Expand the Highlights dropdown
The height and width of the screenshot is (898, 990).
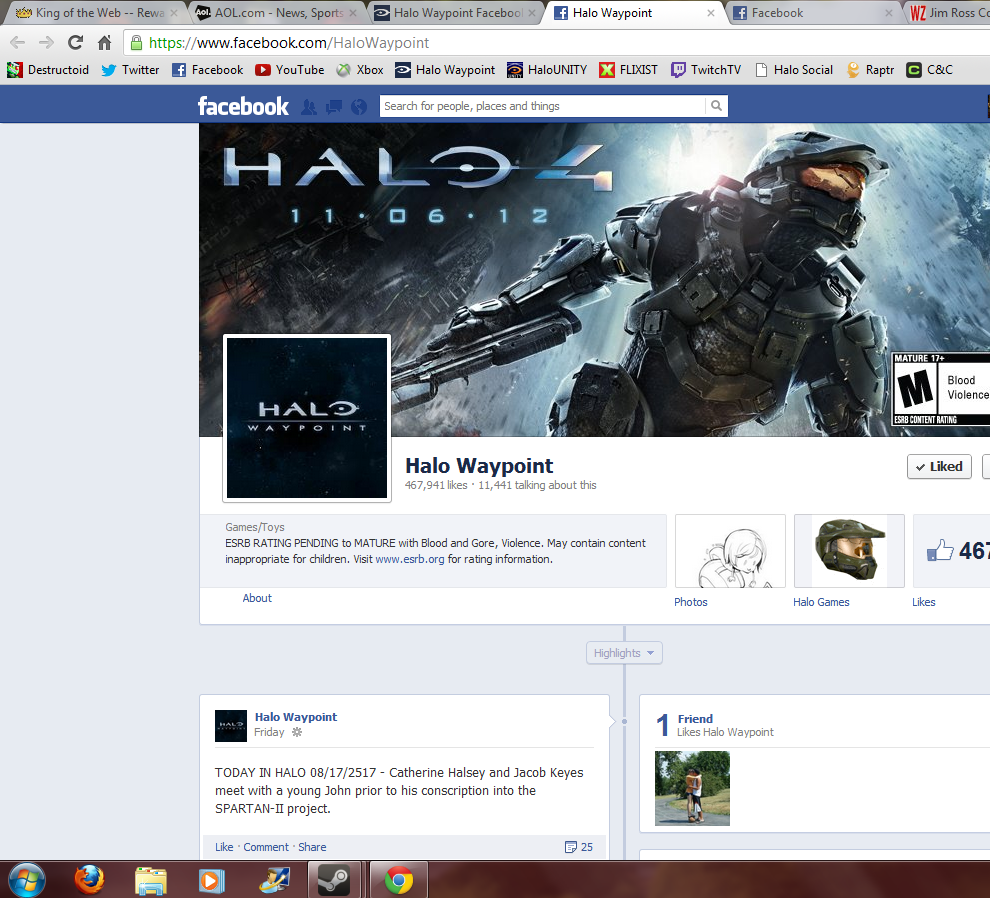(624, 653)
